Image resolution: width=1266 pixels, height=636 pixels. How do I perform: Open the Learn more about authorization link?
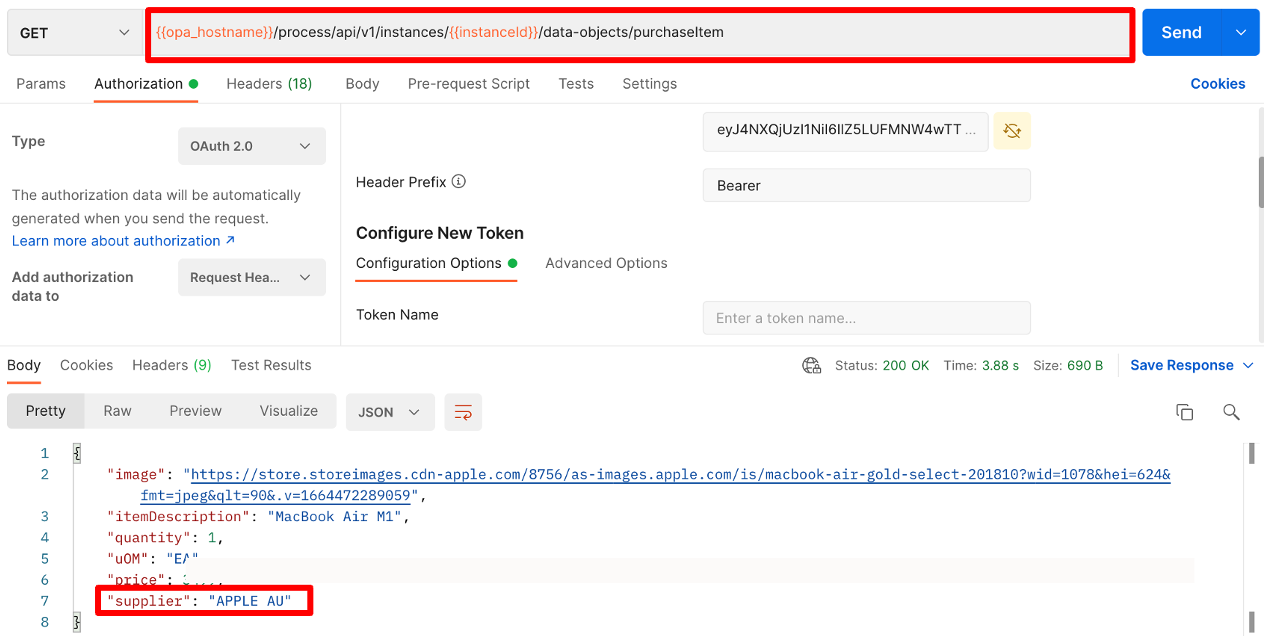click(x=115, y=240)
